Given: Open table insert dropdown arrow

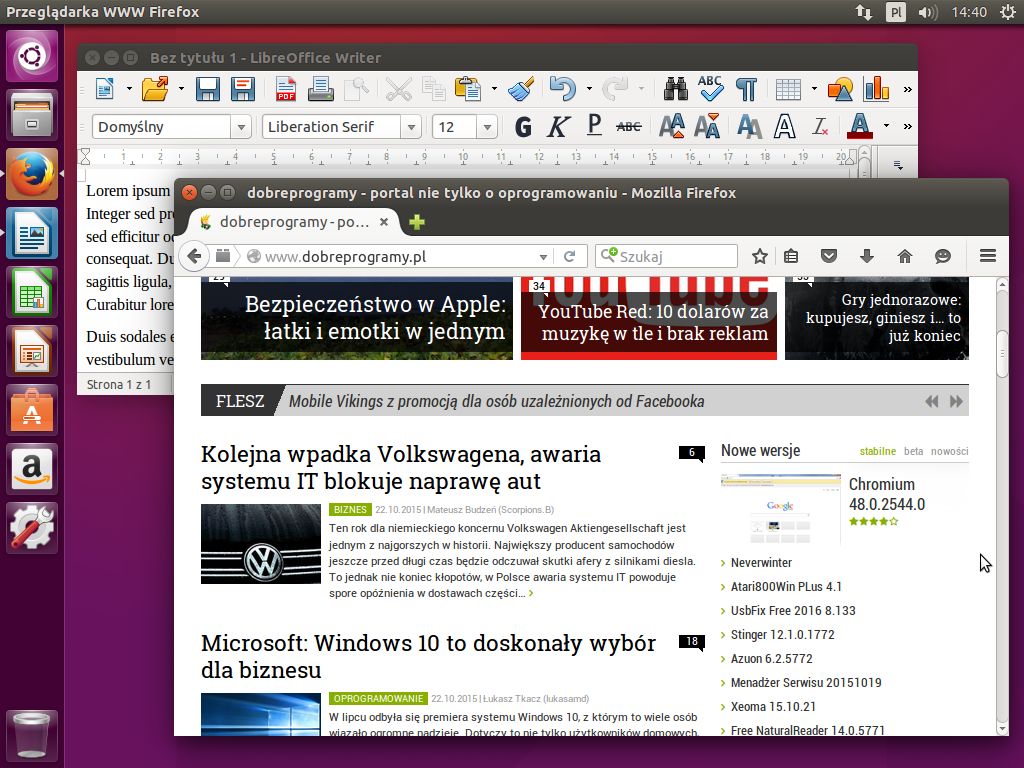Looking at the screenshot, I should (x=814, y=89).
